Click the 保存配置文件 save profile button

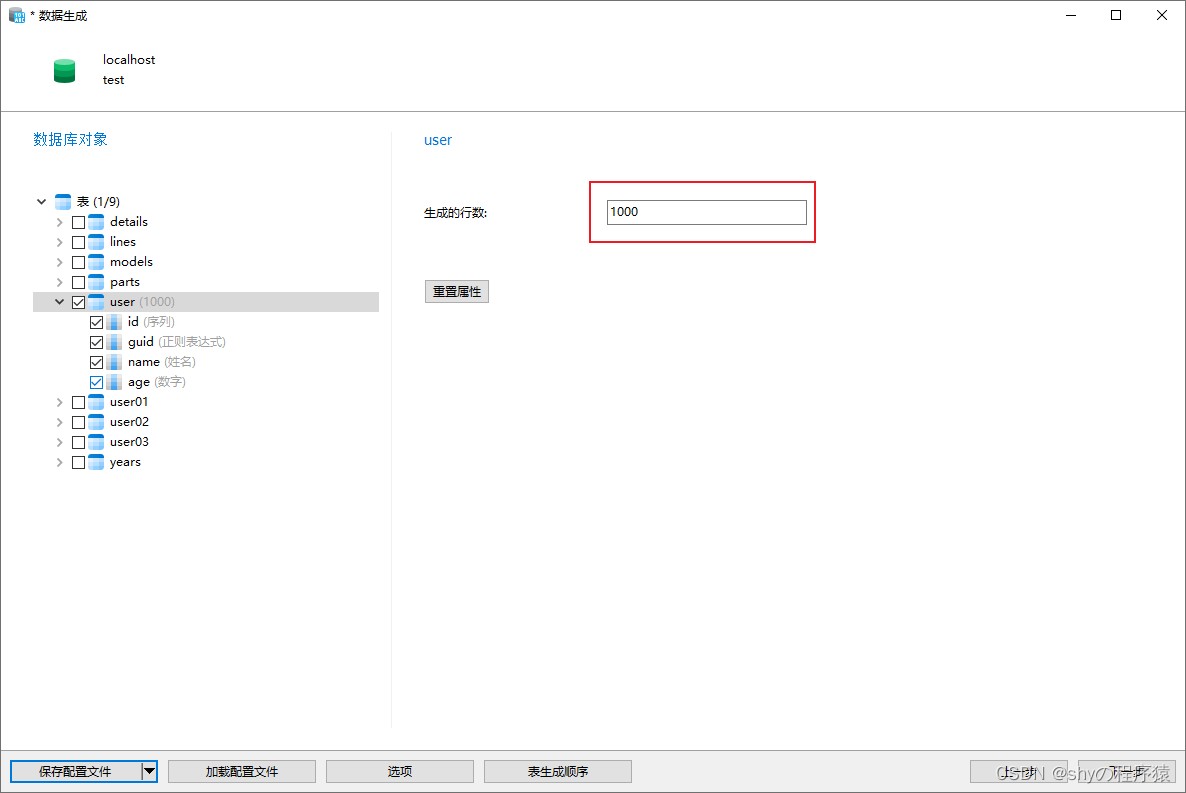(x=76, y=771)
